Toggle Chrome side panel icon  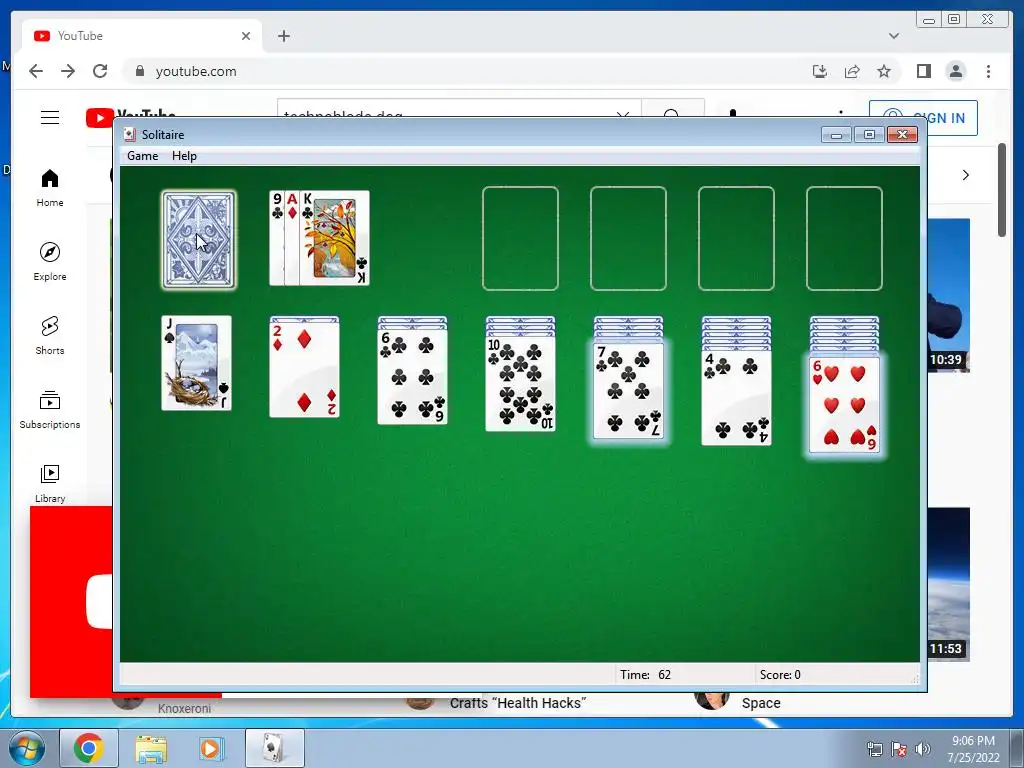(923, 71)
